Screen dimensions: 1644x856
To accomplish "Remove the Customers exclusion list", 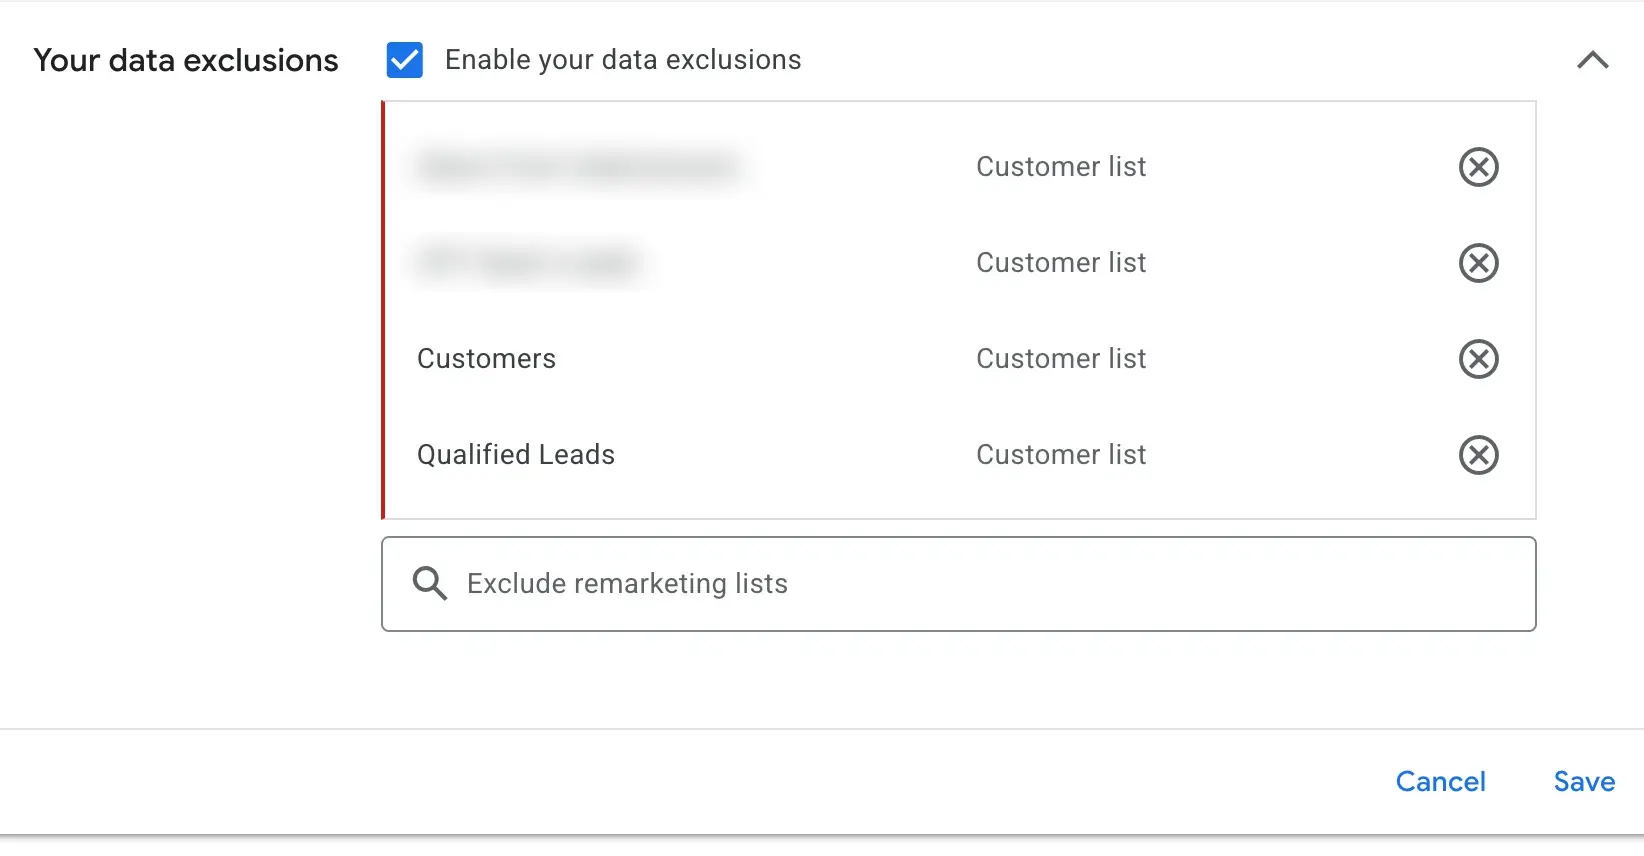I will coord(1478,359).
